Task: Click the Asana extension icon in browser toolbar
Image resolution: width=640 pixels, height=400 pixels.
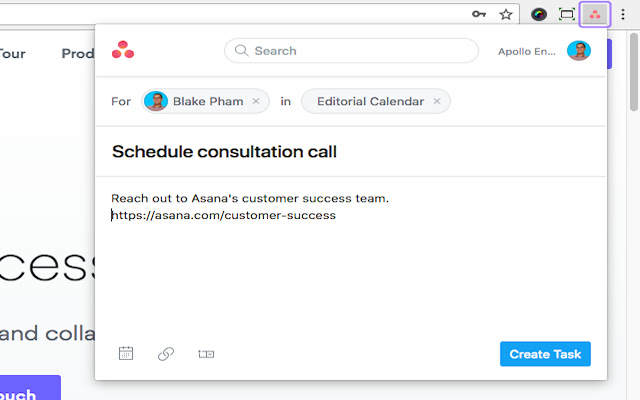Action: click(595, 15)
